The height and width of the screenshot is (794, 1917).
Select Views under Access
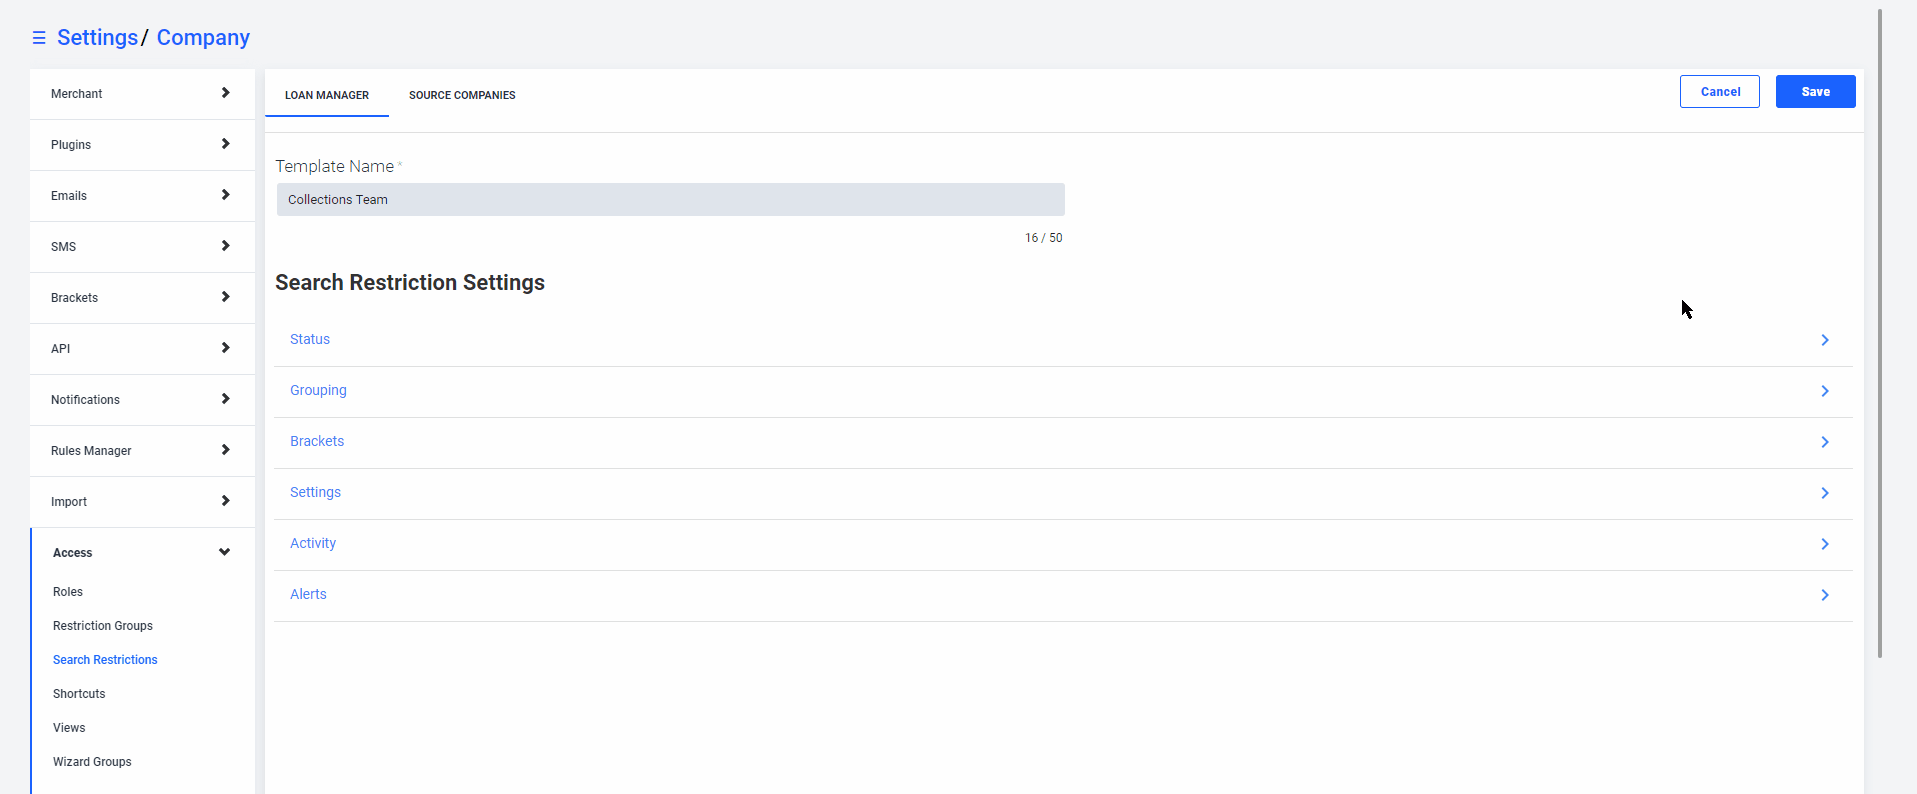69,728
